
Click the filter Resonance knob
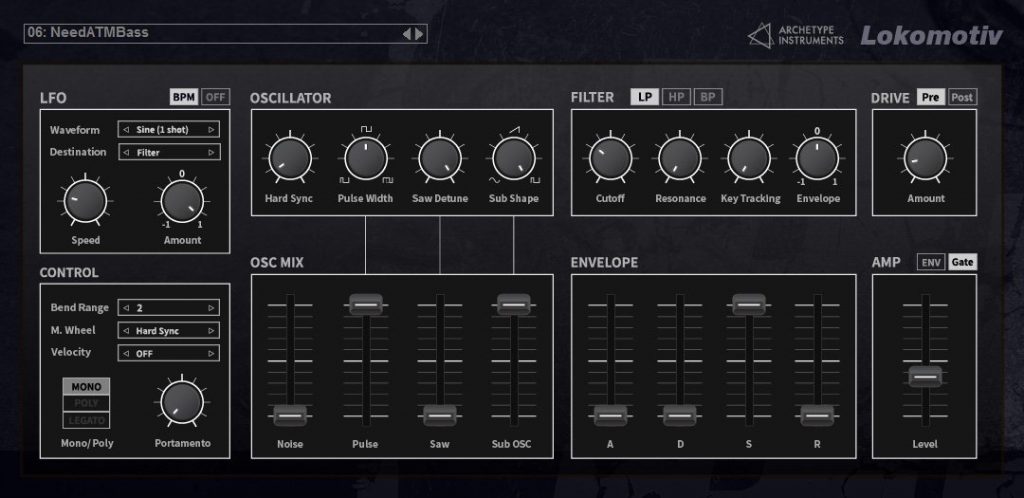tap(680, 159)
